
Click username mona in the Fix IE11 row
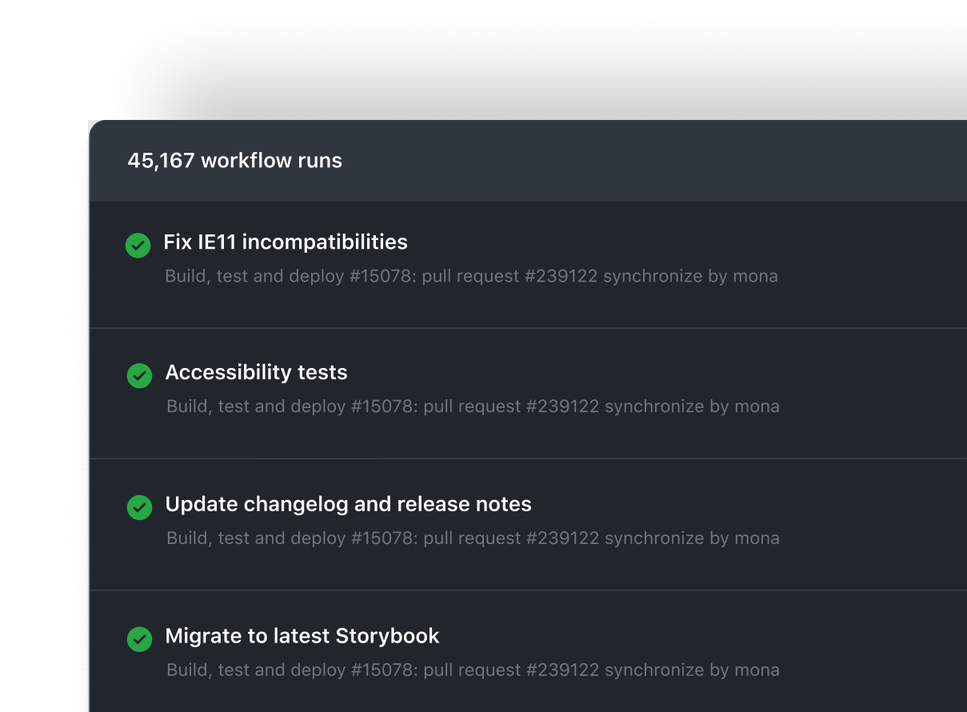tap(755, 276)
